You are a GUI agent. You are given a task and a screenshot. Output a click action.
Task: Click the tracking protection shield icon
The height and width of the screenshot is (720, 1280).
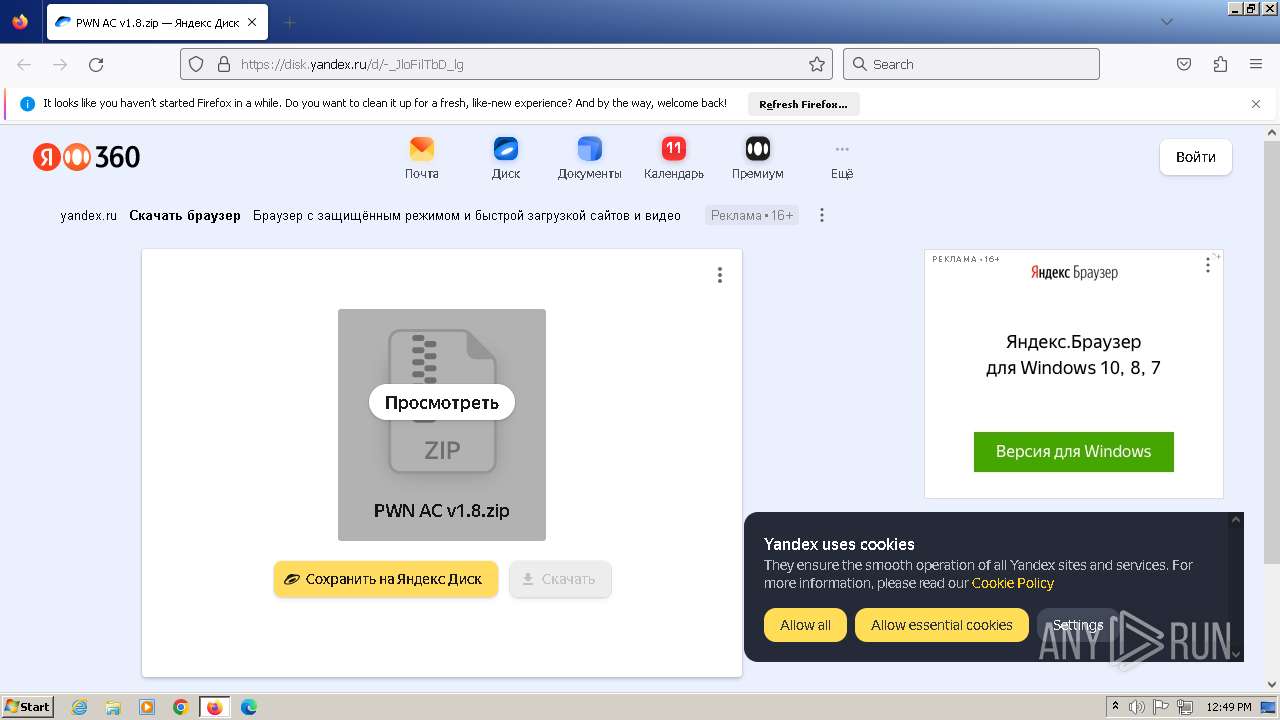tap(196, 64)
